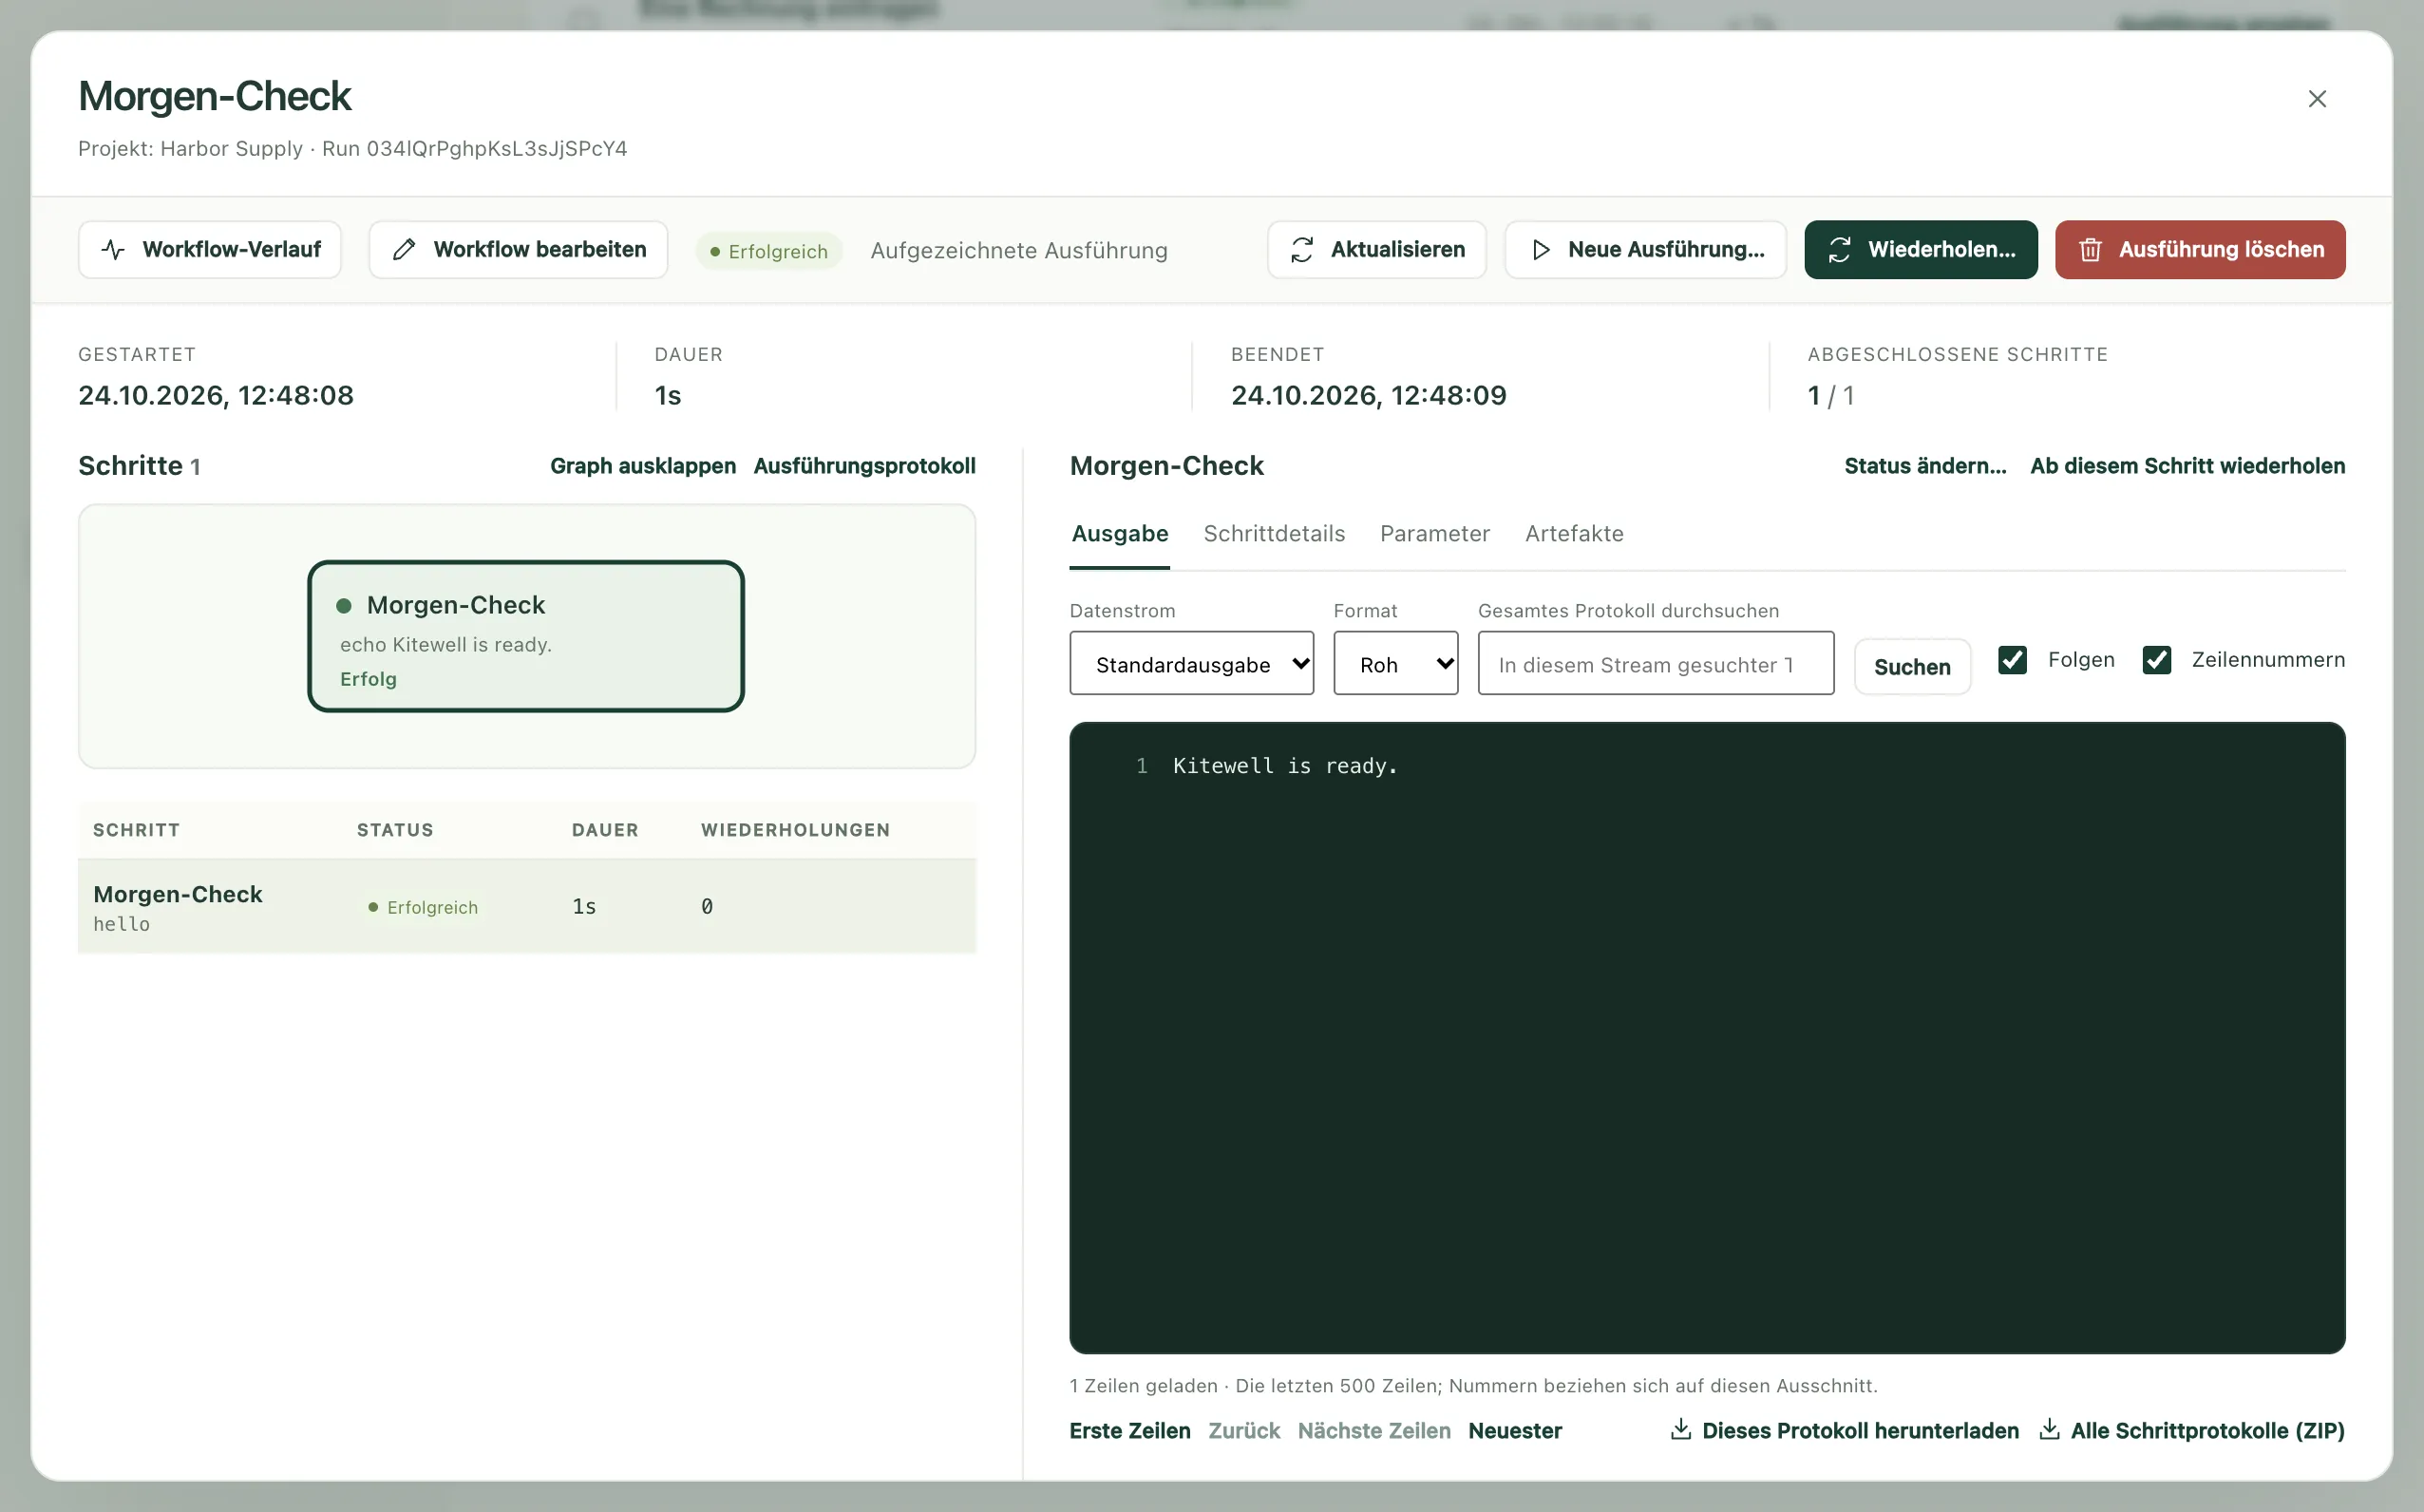Click the download icon for Dieses Protokoll herunterladen

tap(1681, 1429)
